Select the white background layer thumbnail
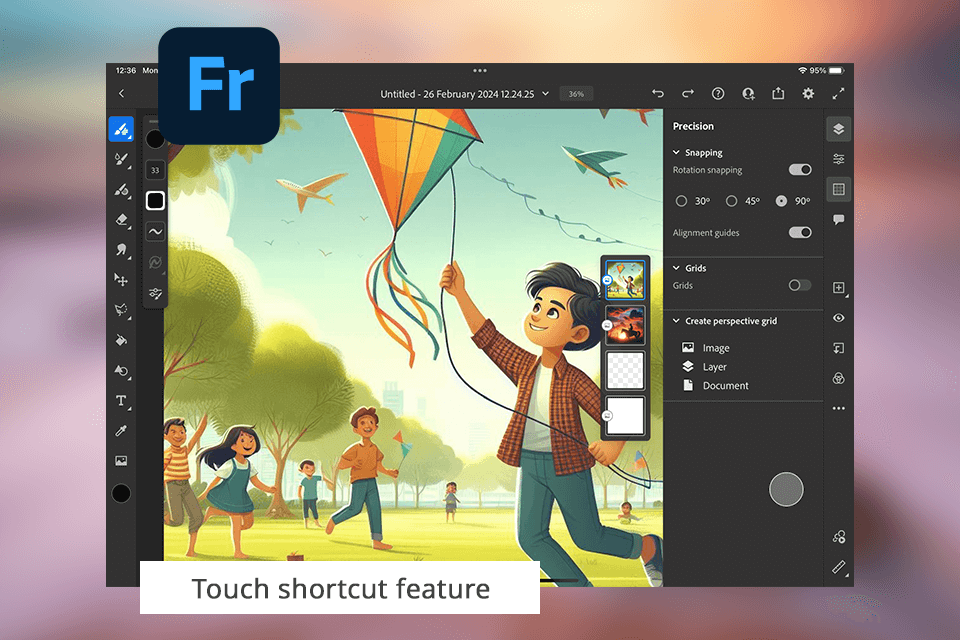The image size is (960, 640). click(624, 415)
